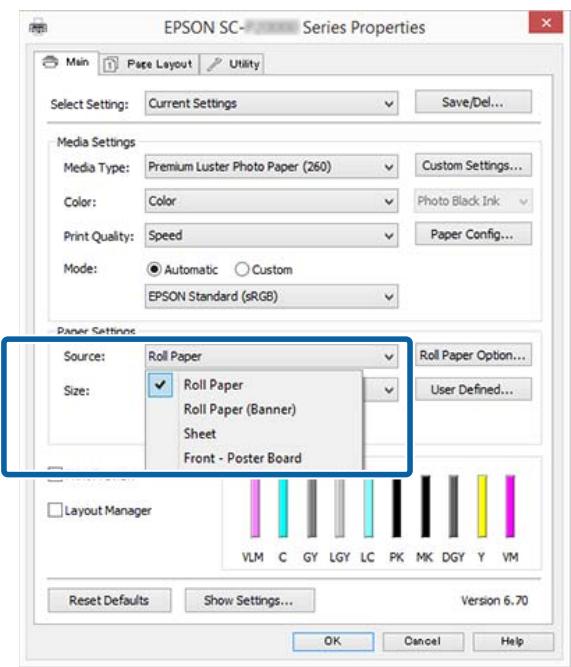Click the Y yellow ink level bar

pyautogui.click(x=482, y=506)
